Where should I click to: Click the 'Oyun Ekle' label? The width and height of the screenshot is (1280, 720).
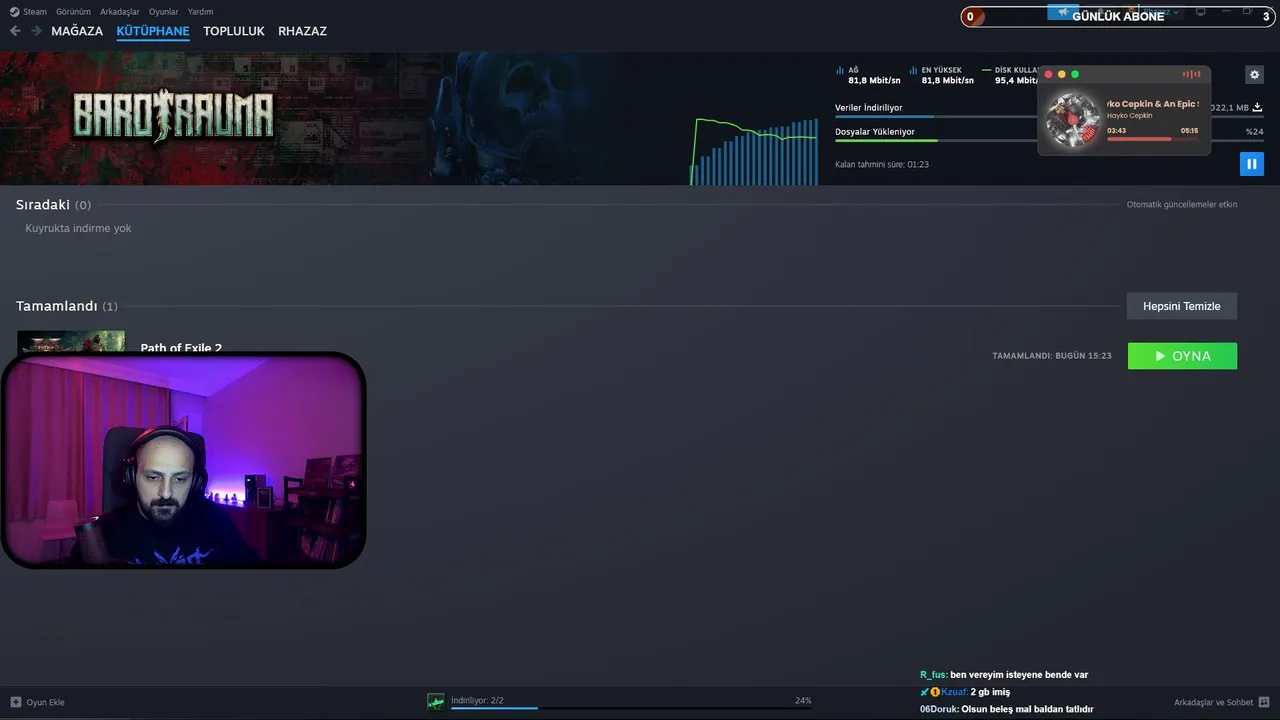click(x=45, y=702)
